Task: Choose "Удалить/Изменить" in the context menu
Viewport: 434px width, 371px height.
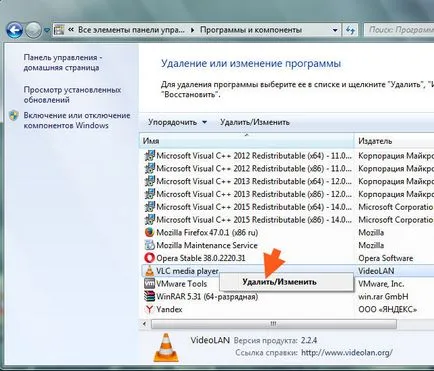Action: pyautogui.click(x=286, y=282)
